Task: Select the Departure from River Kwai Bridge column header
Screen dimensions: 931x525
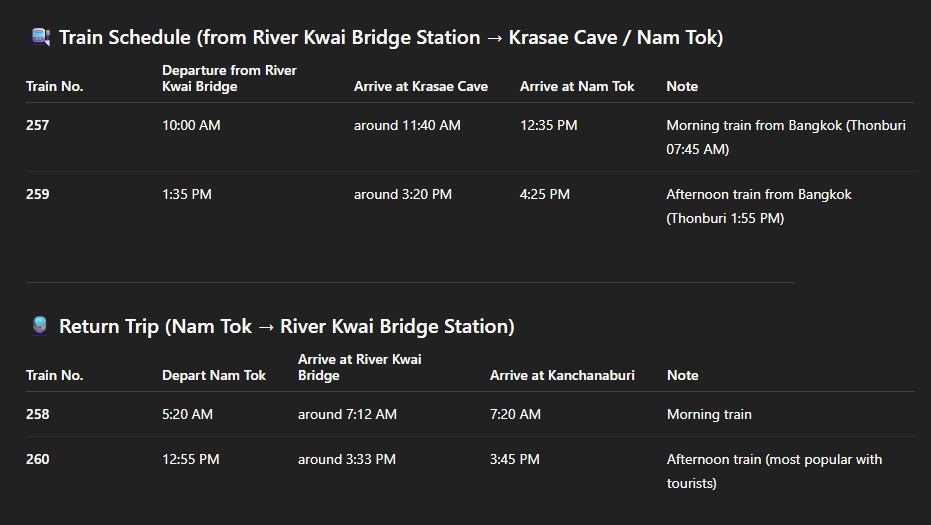Action: tap(229, 78)
